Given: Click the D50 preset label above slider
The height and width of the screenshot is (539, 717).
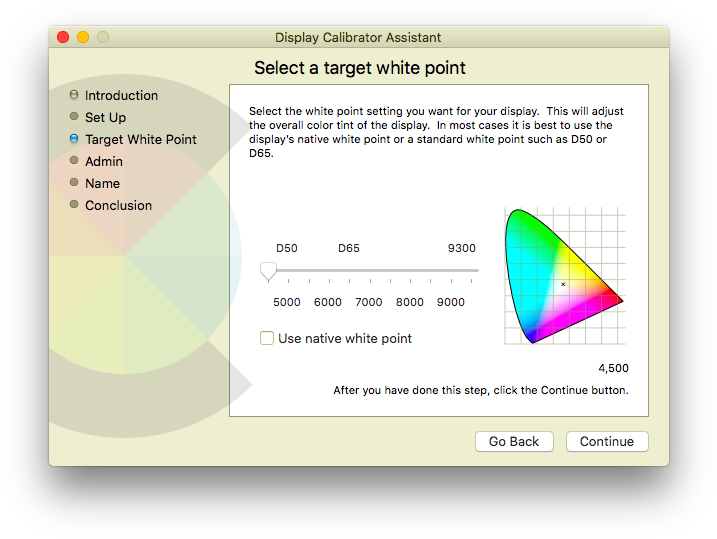Looking at the screenshot, I should (287, 248).
